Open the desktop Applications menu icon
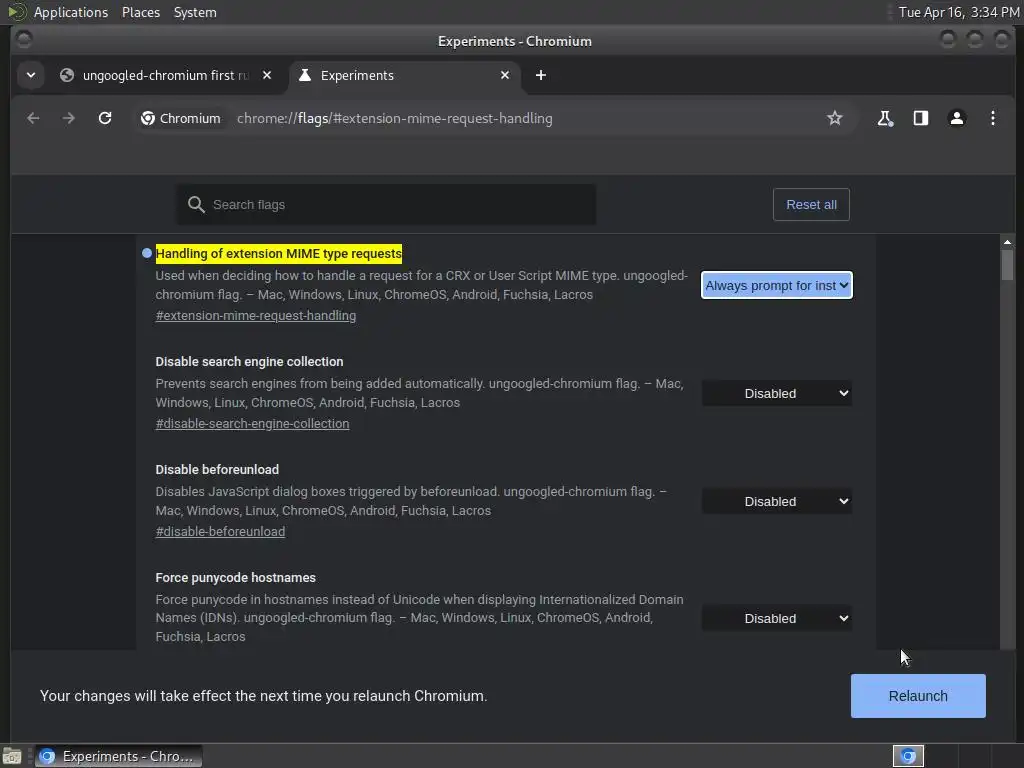The image size is (1024, 768). (x=17, y=12)
